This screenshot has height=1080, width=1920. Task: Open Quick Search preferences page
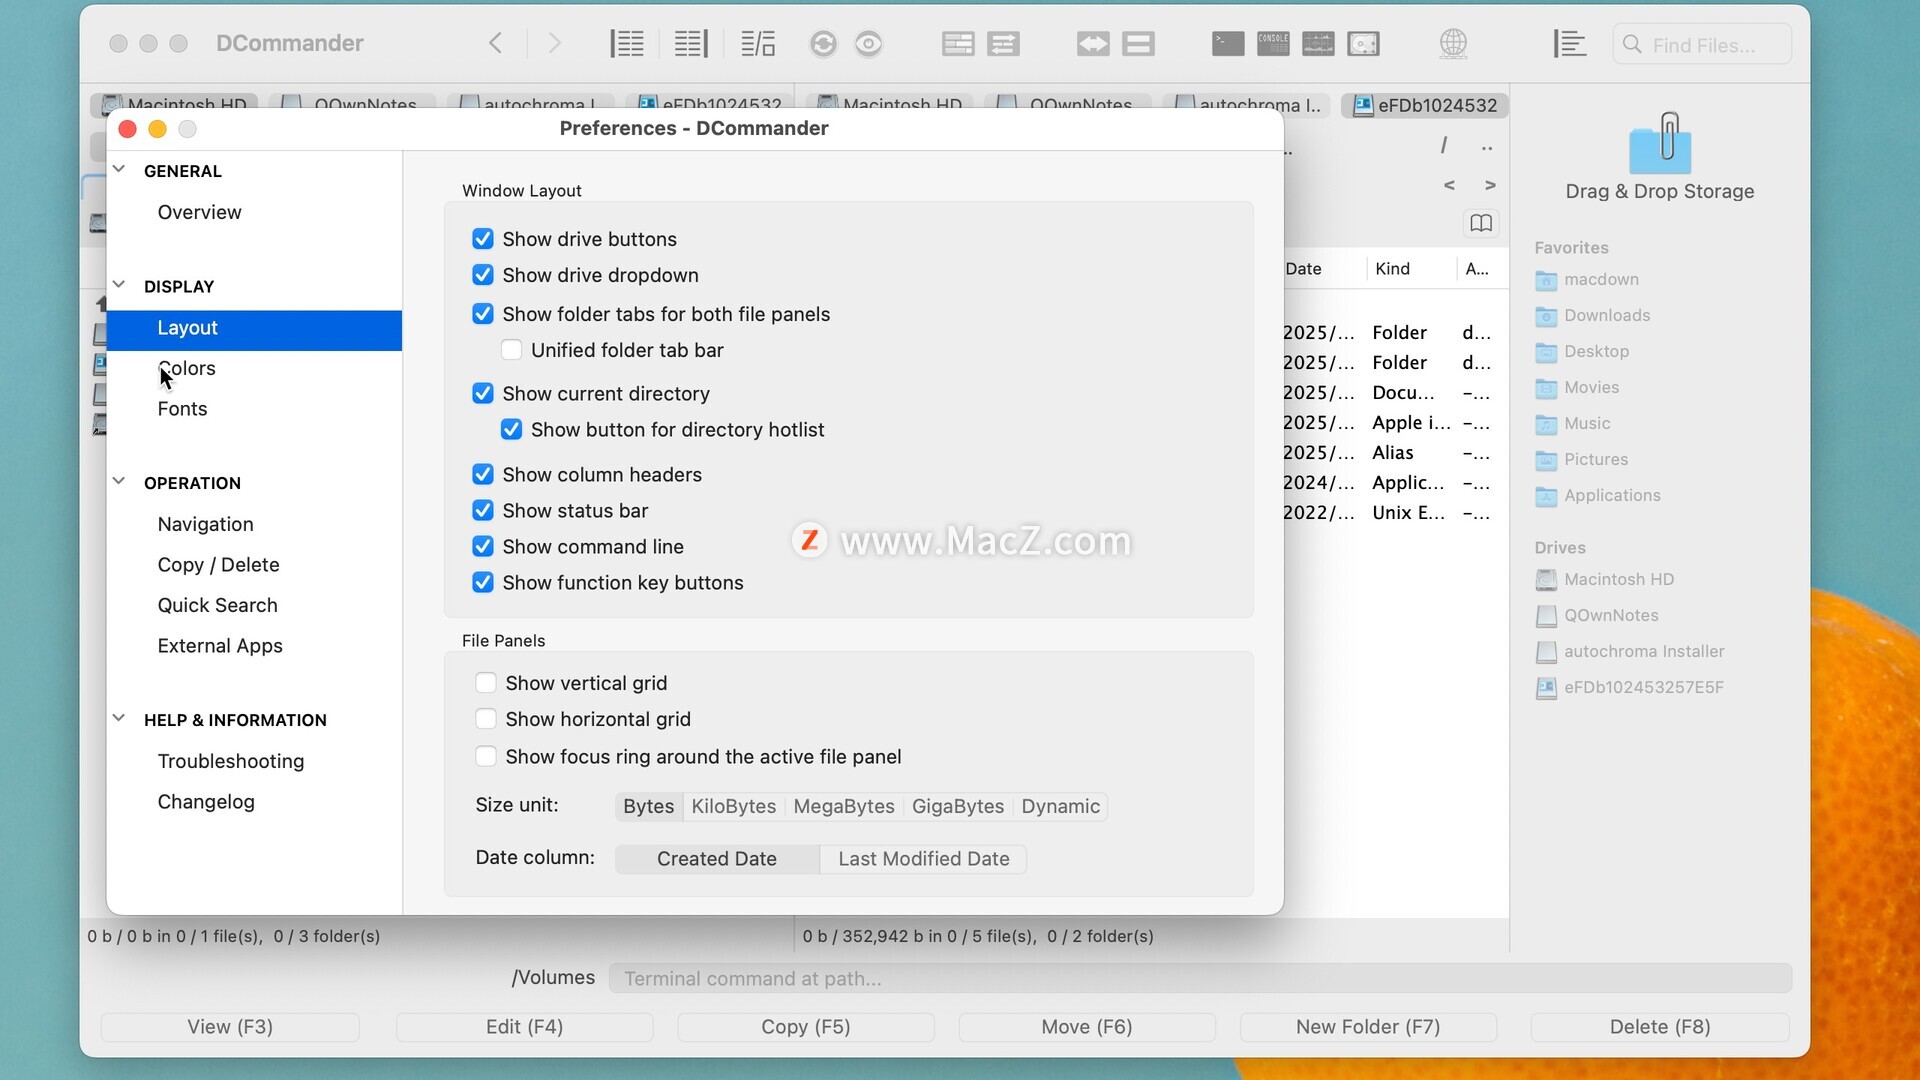pyautogui.click(x=217, y=605)
